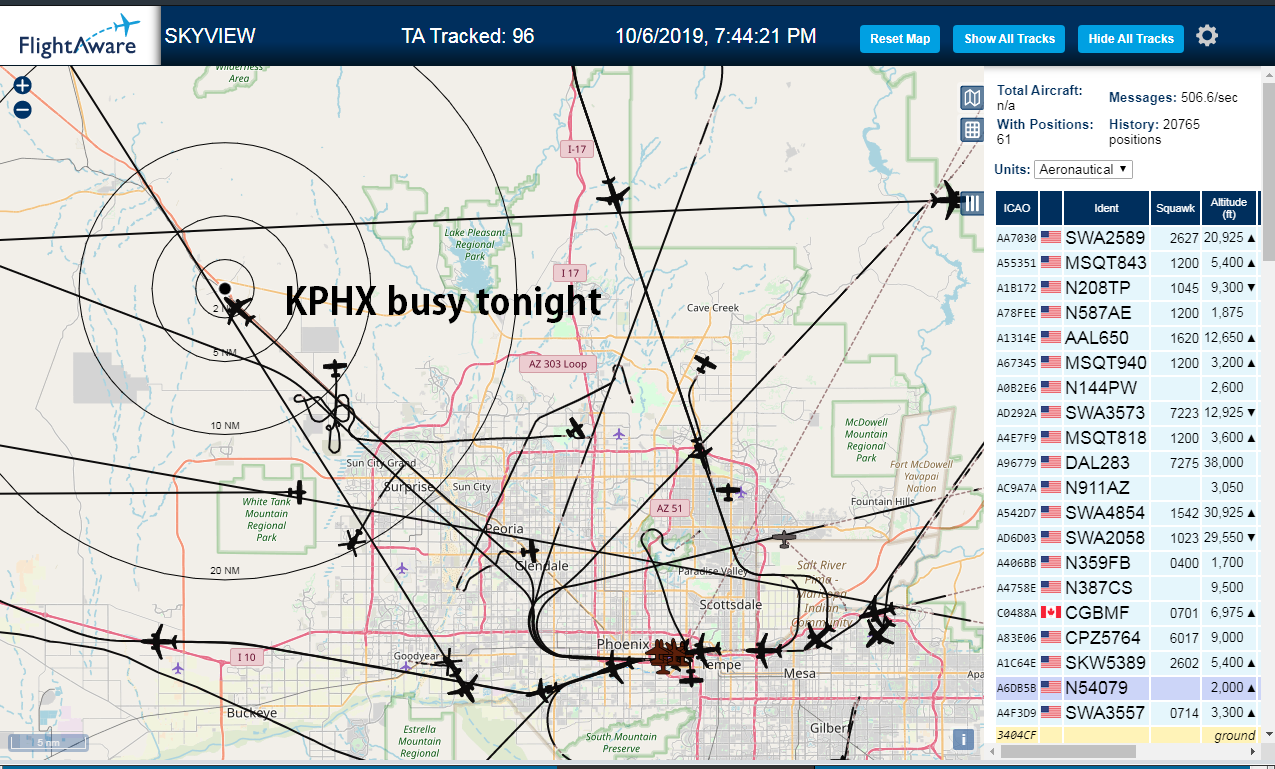Screen dimensions: 1275x769
Task: Click the History 20765 positions statistic
Action: (x=1154, y=131)
